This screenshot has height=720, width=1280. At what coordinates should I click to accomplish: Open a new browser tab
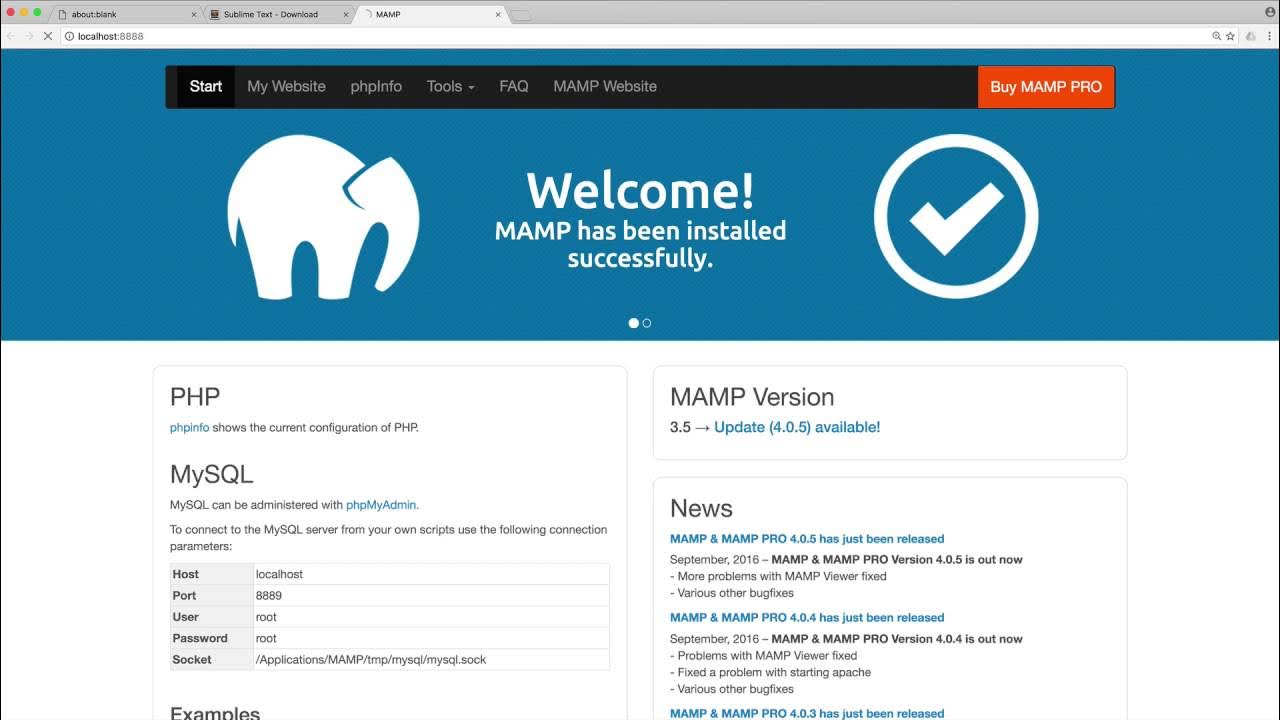[x=522, y=15]
